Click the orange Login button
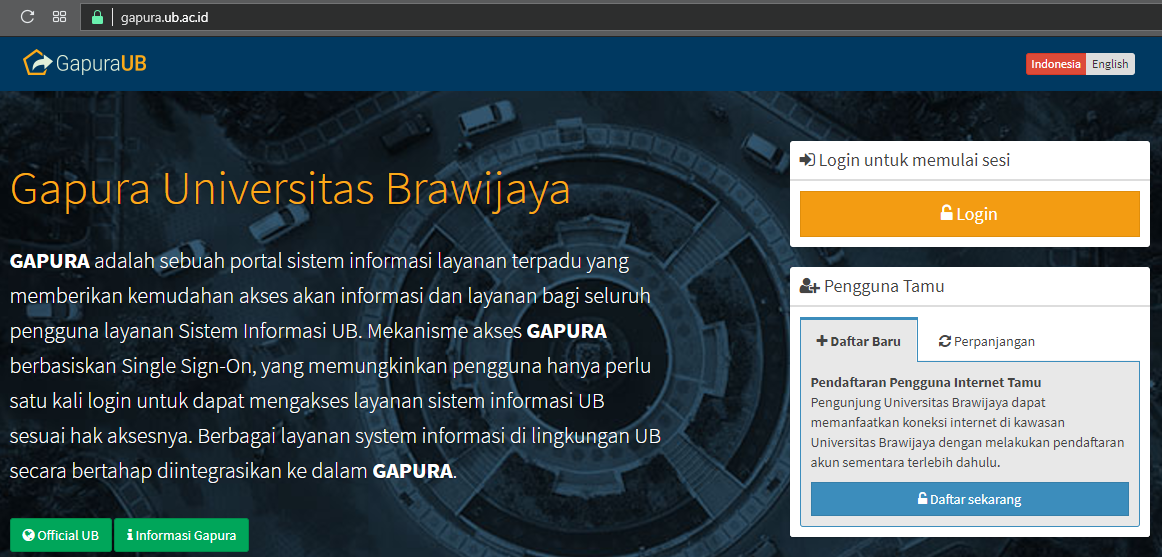 969,214
